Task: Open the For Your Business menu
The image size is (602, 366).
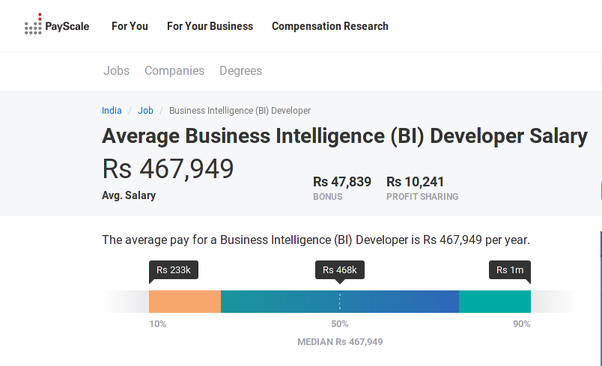Action: tap(210, 26)
